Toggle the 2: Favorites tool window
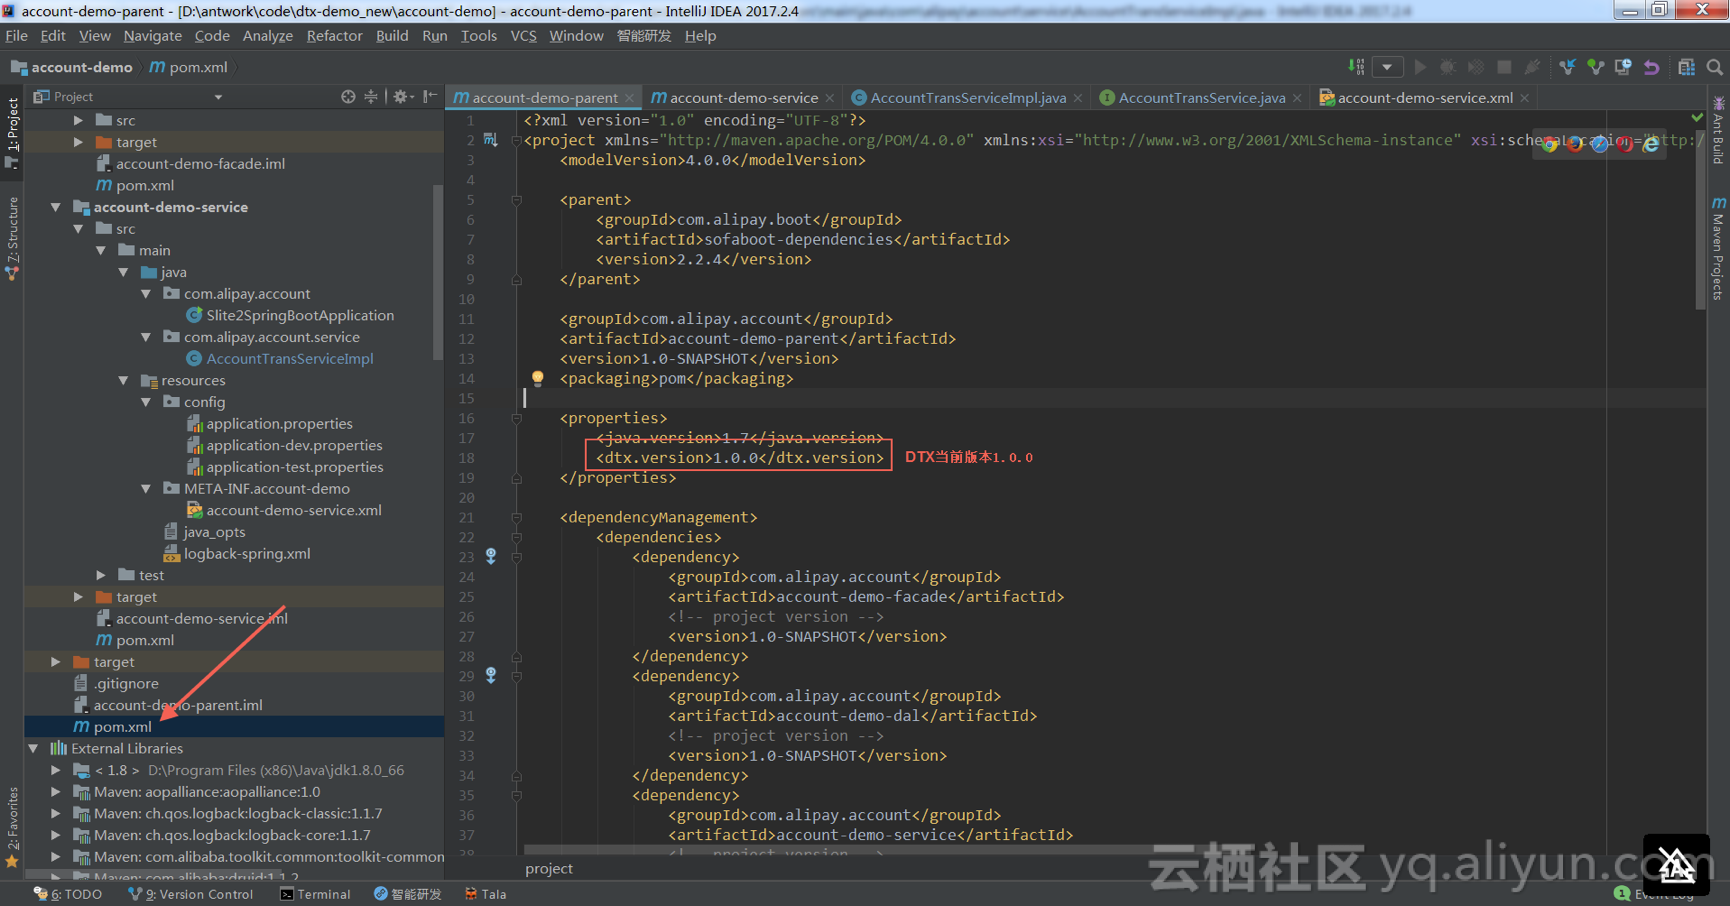Image resolution: width=1730 pixels, height=906 pixels. tap(12, 827)
